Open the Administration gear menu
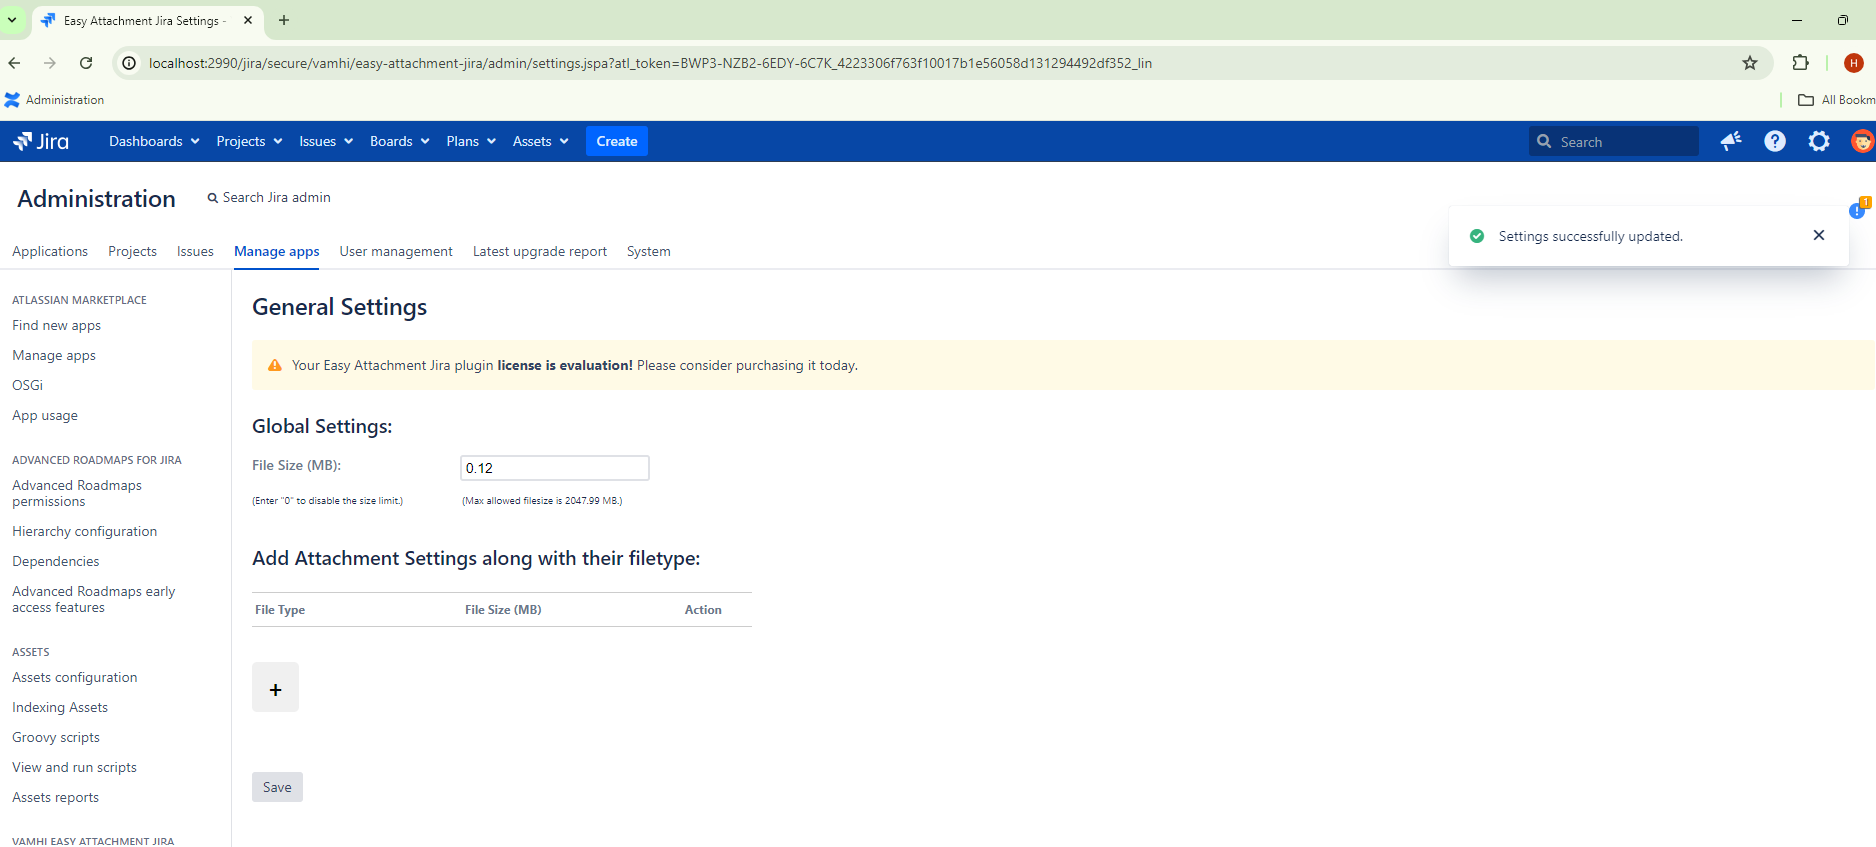The image size is (1876, 847). [x=1818, y=141]
